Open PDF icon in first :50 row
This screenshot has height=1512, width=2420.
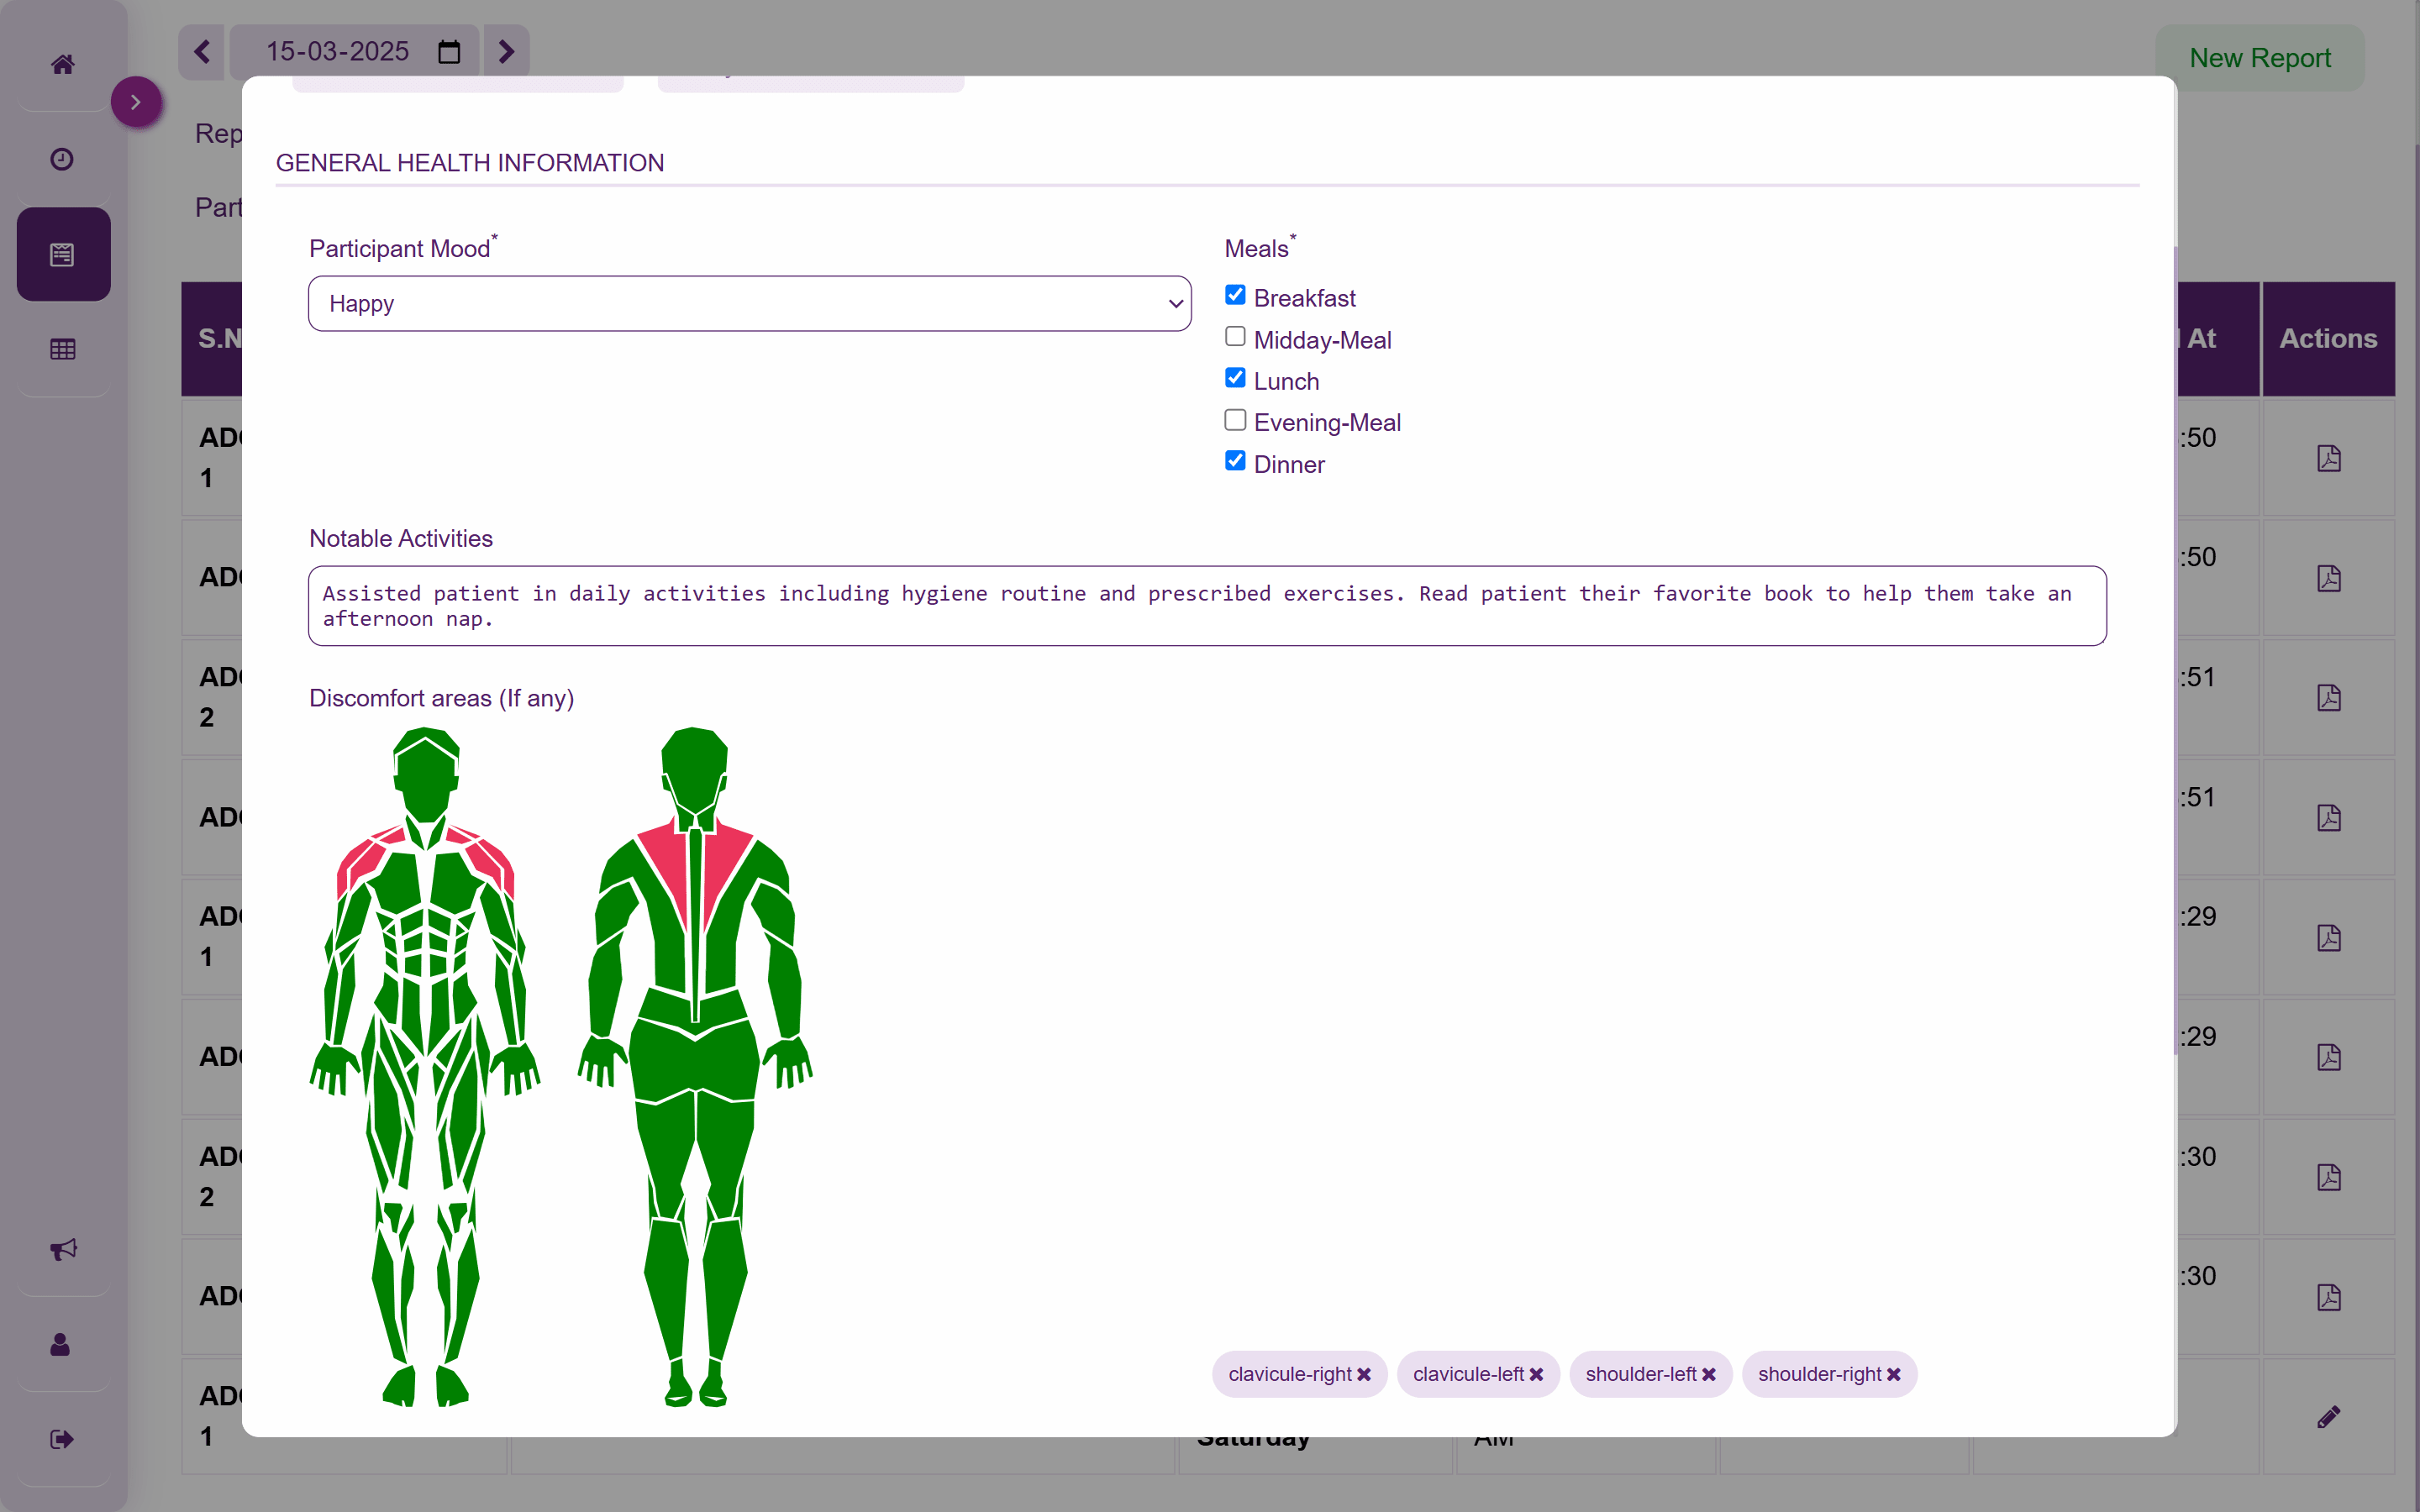(2328, 458)
